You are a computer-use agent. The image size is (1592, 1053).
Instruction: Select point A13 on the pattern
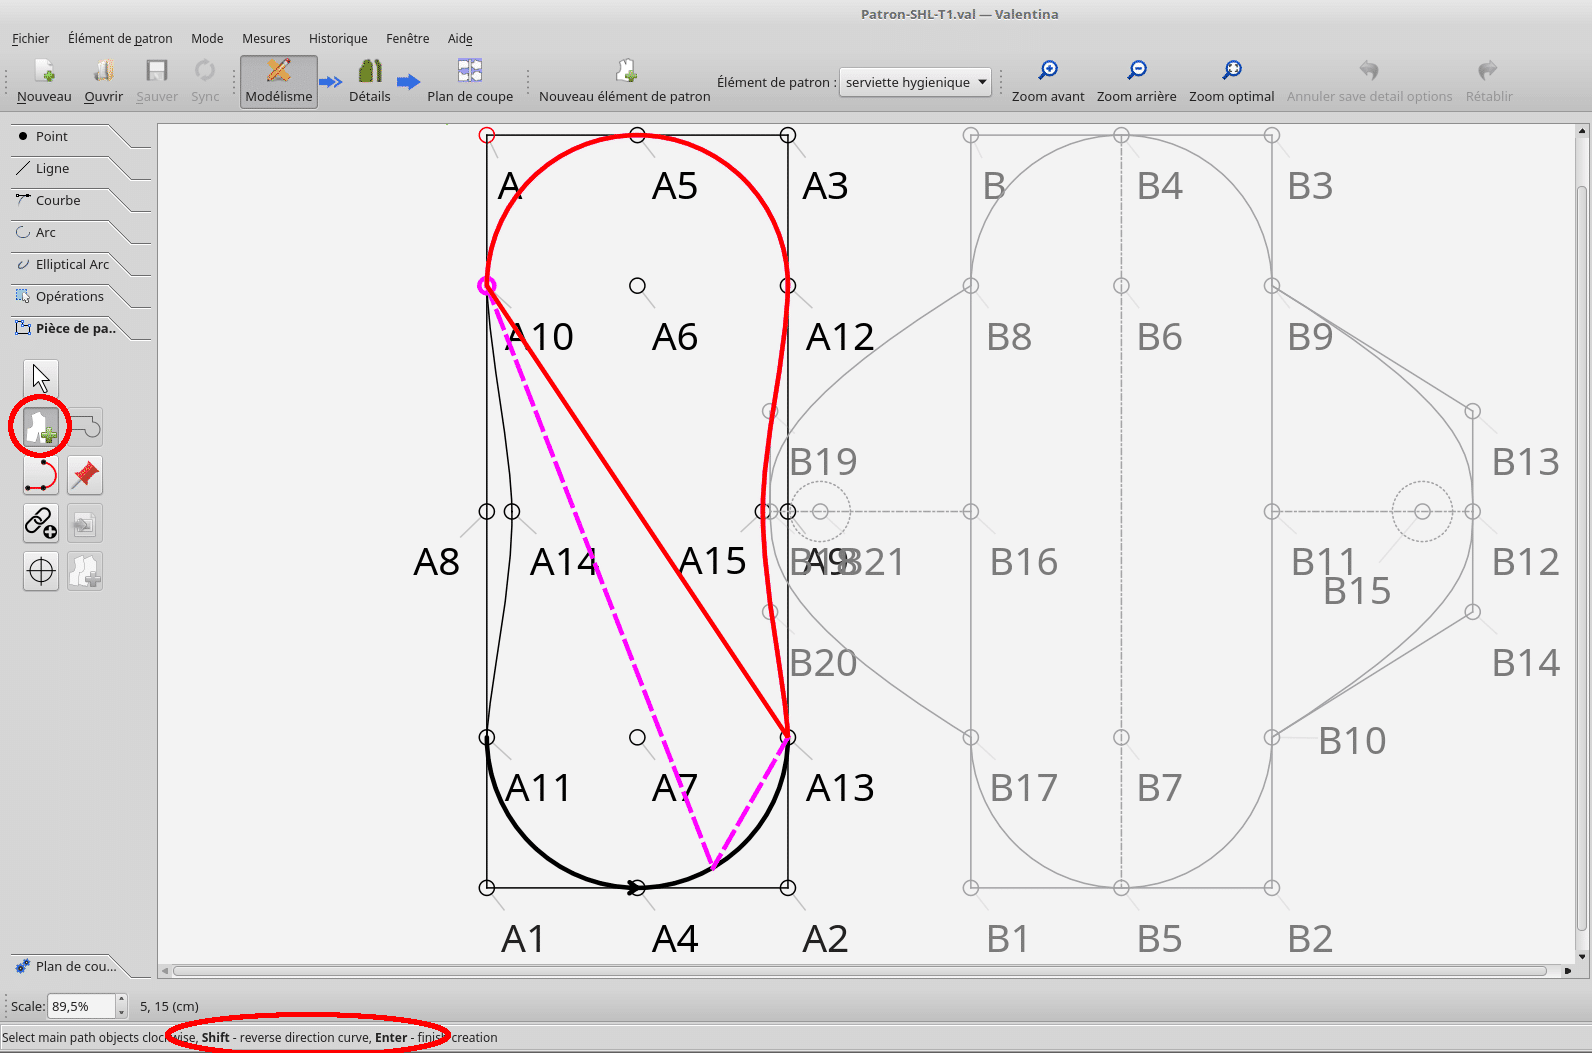tap(788, 737)
